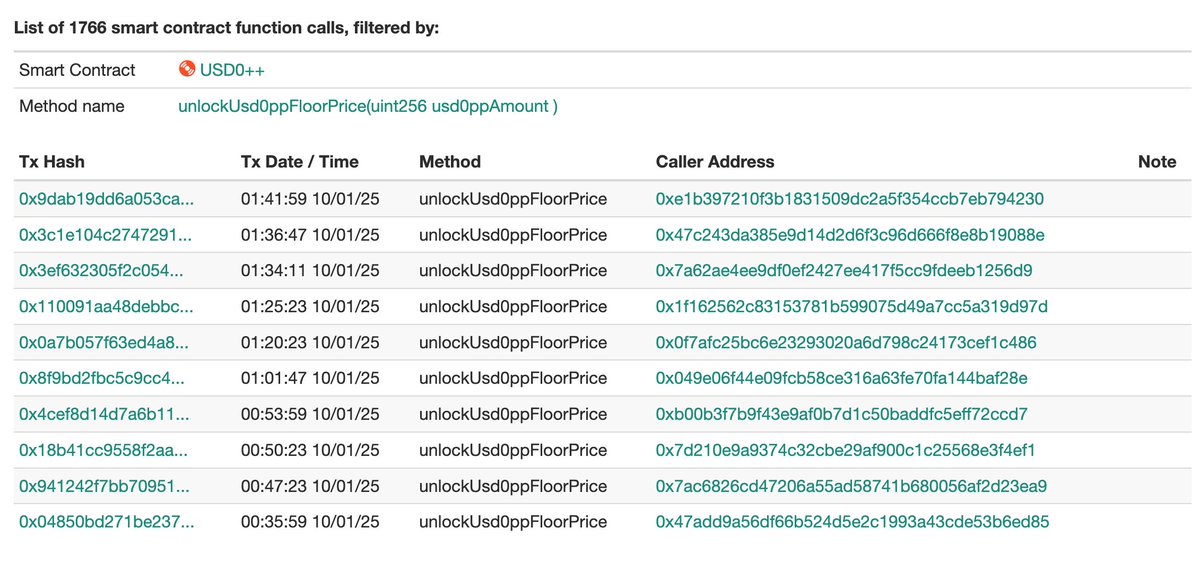Image resolution: width=1200 pixels, height=563 pixels.
Task: Open transaction hash 0x04850bd271be237...
Action: [107, 522]
